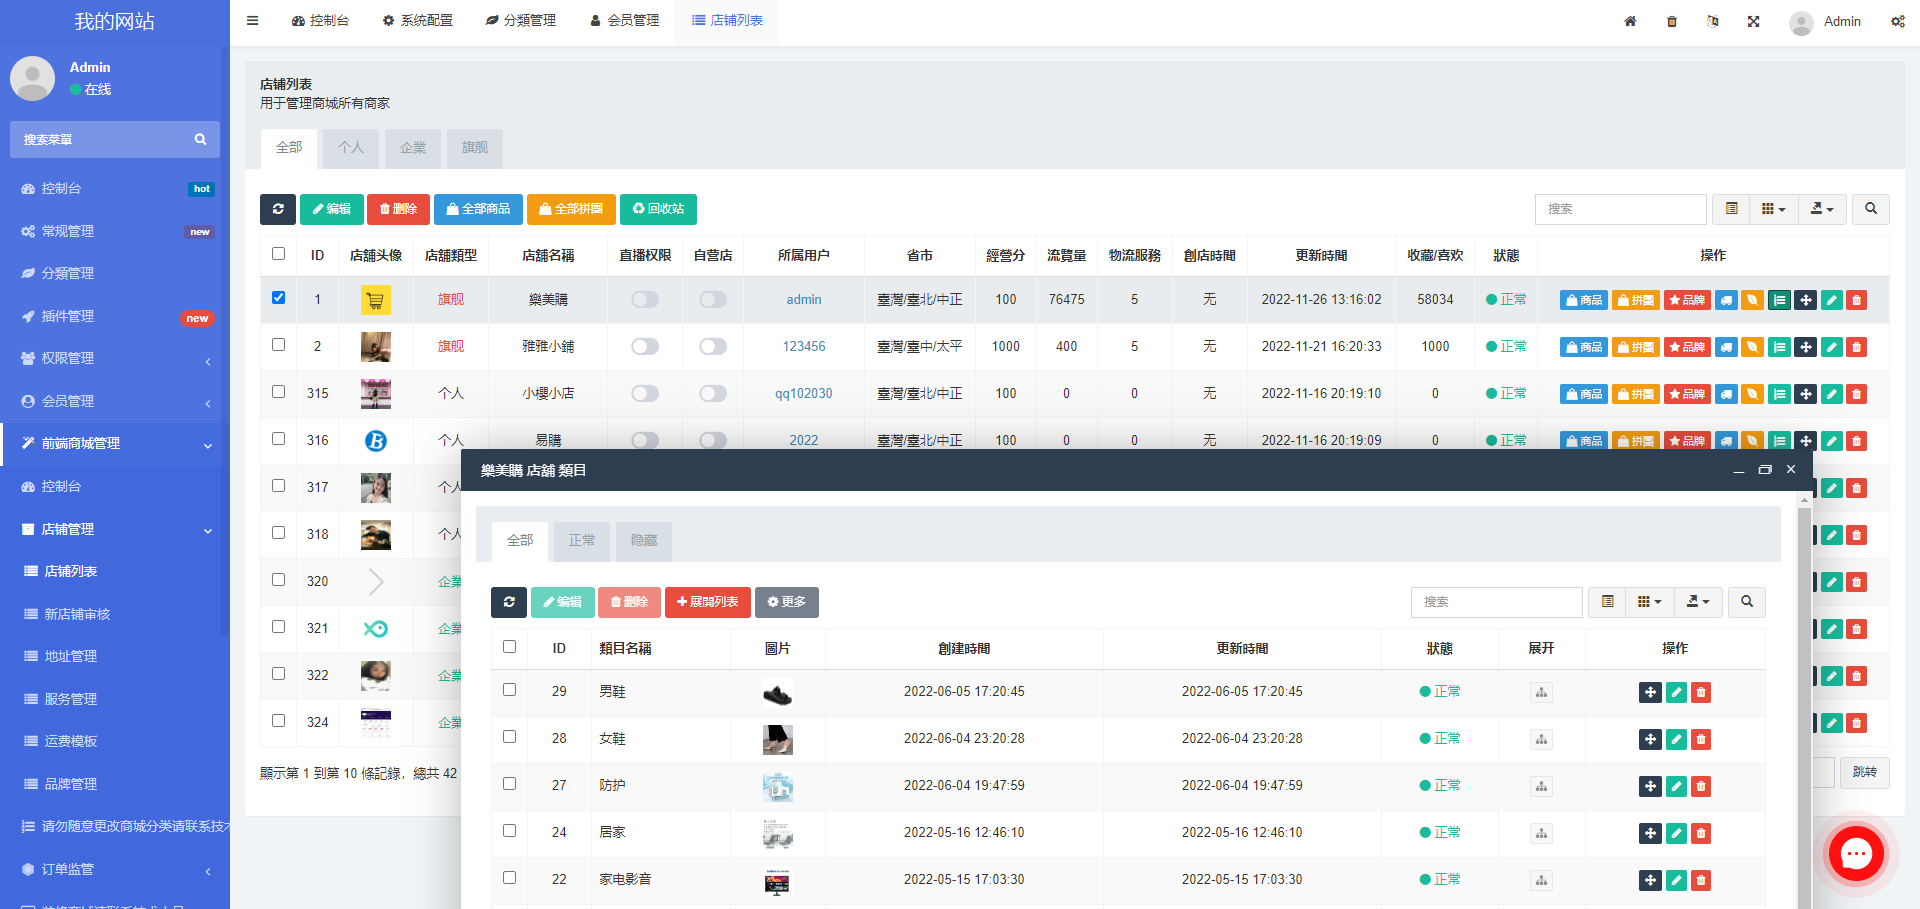Click the search magnifier in category dialog
The height and width of the screenshot is (909, 1920).
pyautogui.click(x=1747, y=602)
